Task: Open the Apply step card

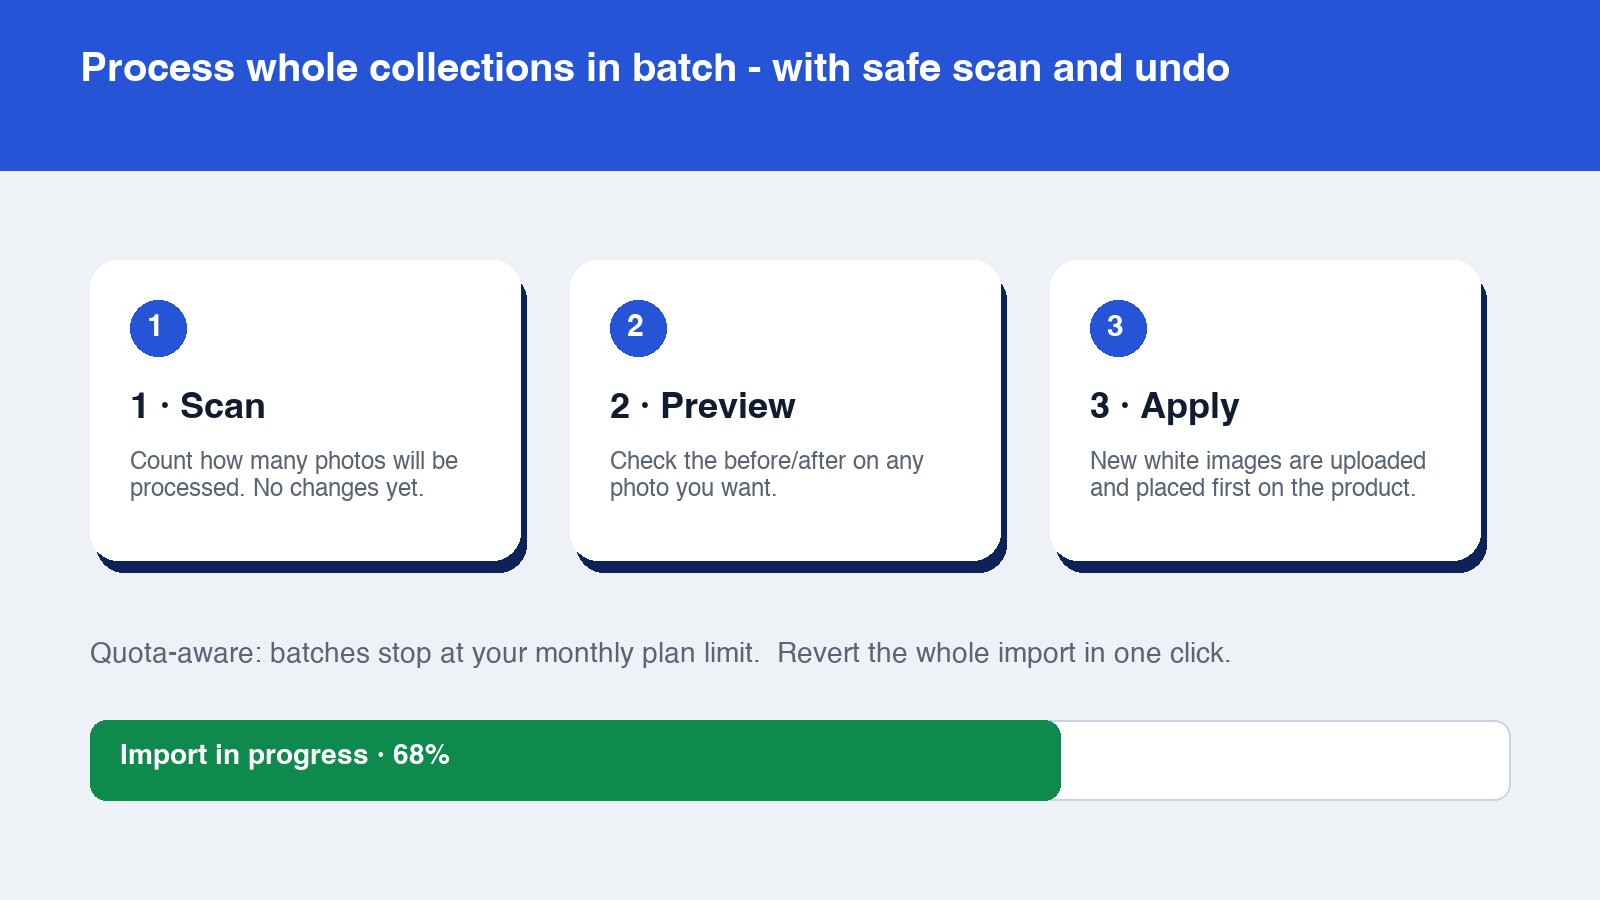Action: (x=1265, y=410)
